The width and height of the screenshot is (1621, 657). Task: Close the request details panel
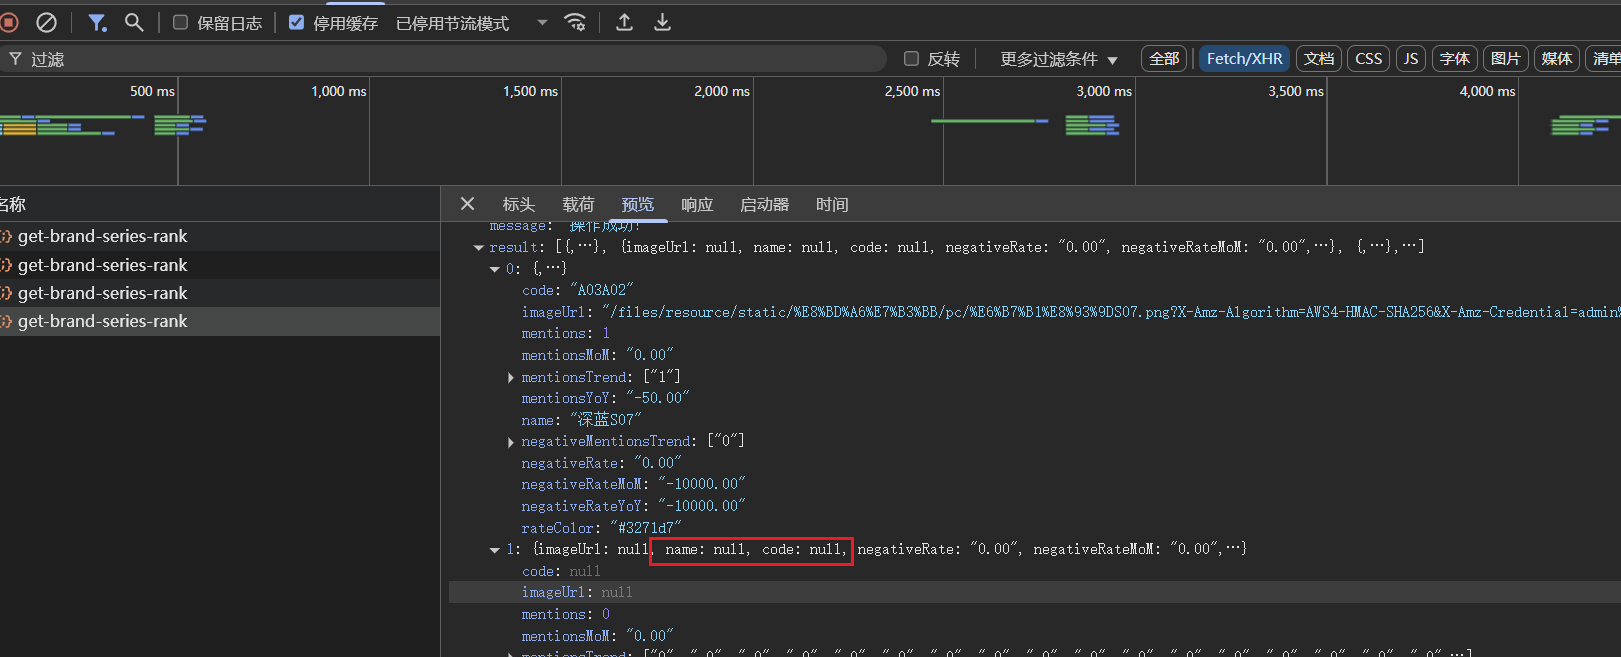[x=467, y=204]
